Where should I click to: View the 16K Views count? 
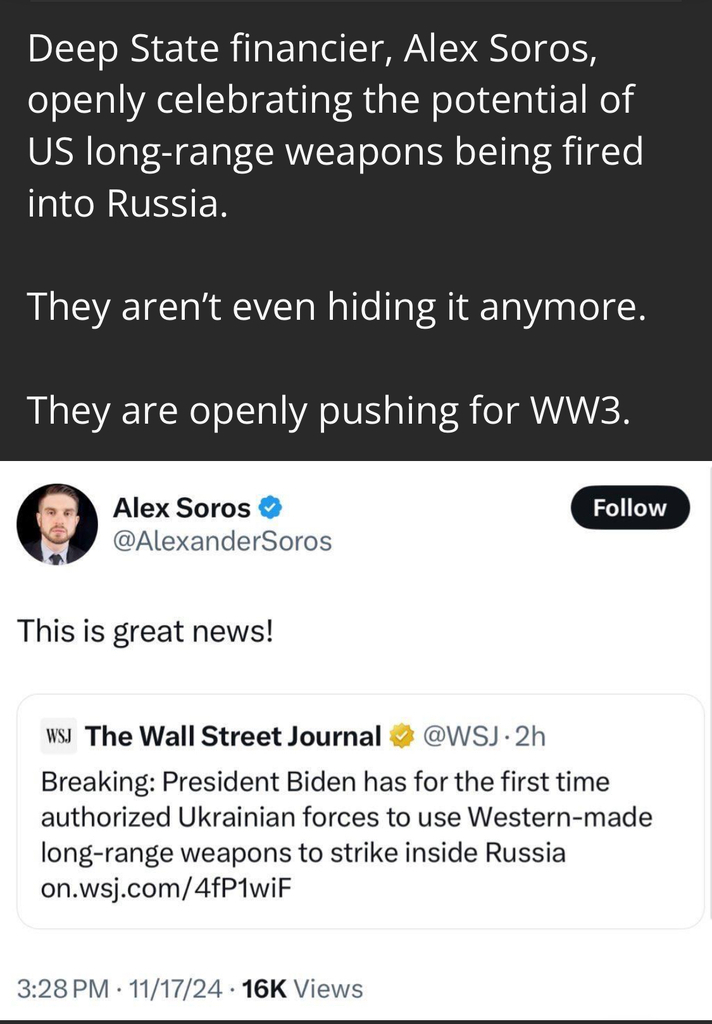click(302, 989)
